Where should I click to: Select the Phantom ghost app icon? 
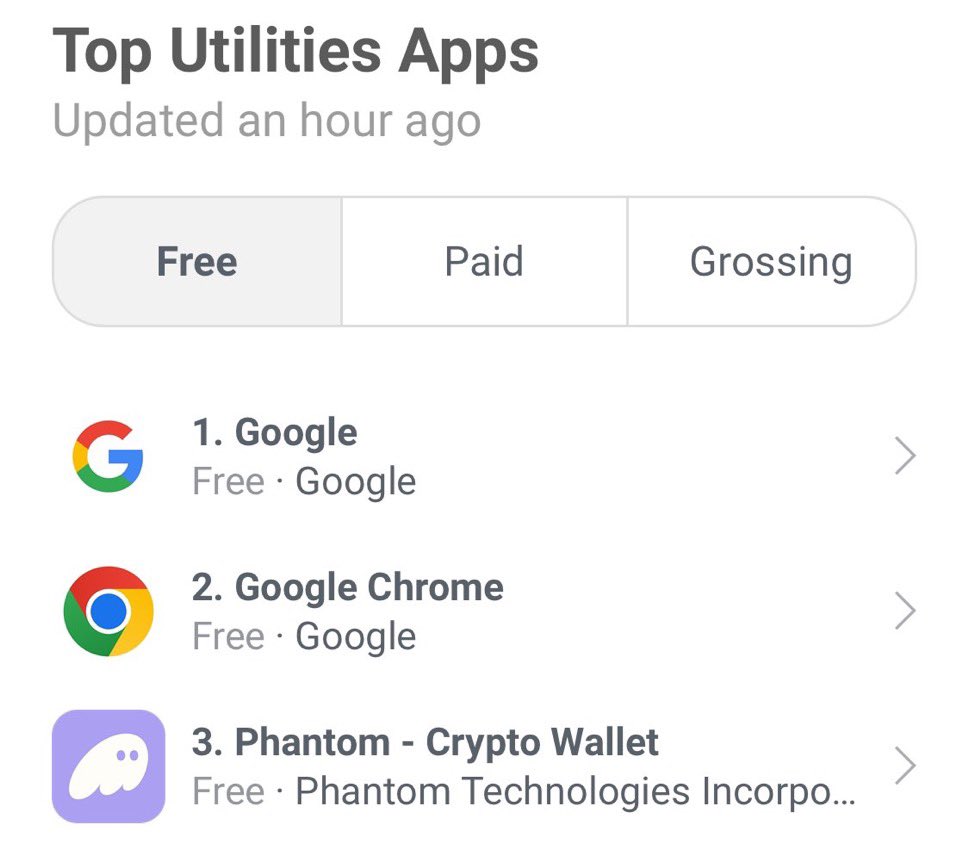pos(108,766)
